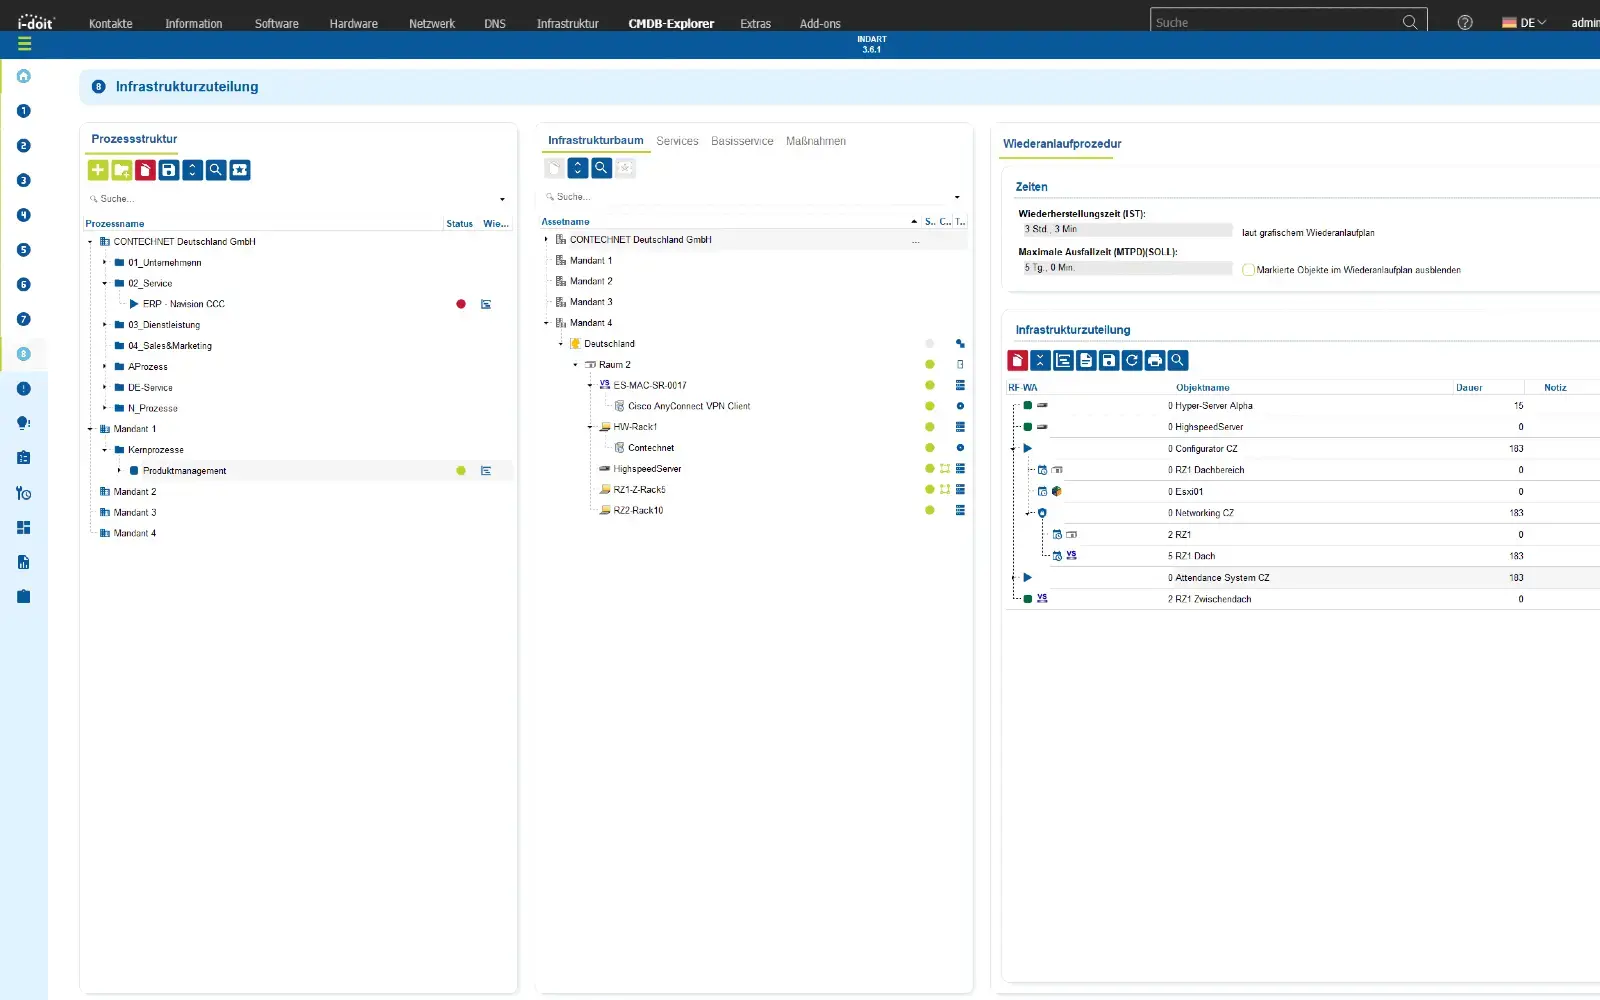Toggle green RF status for Hyper-Server Alpha
Image resolution: width=1600 pixels, height=1000 pixels.
coord(1026,406)
